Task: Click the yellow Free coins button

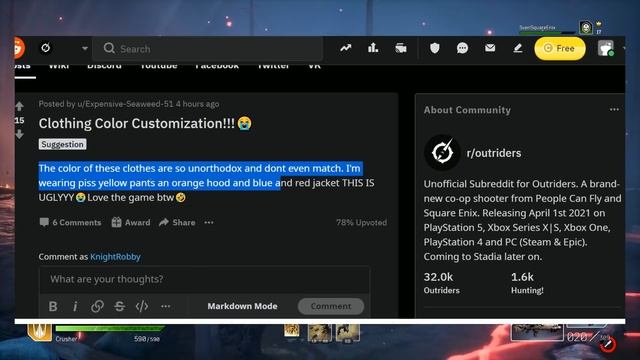Action: tap(560, 49)
